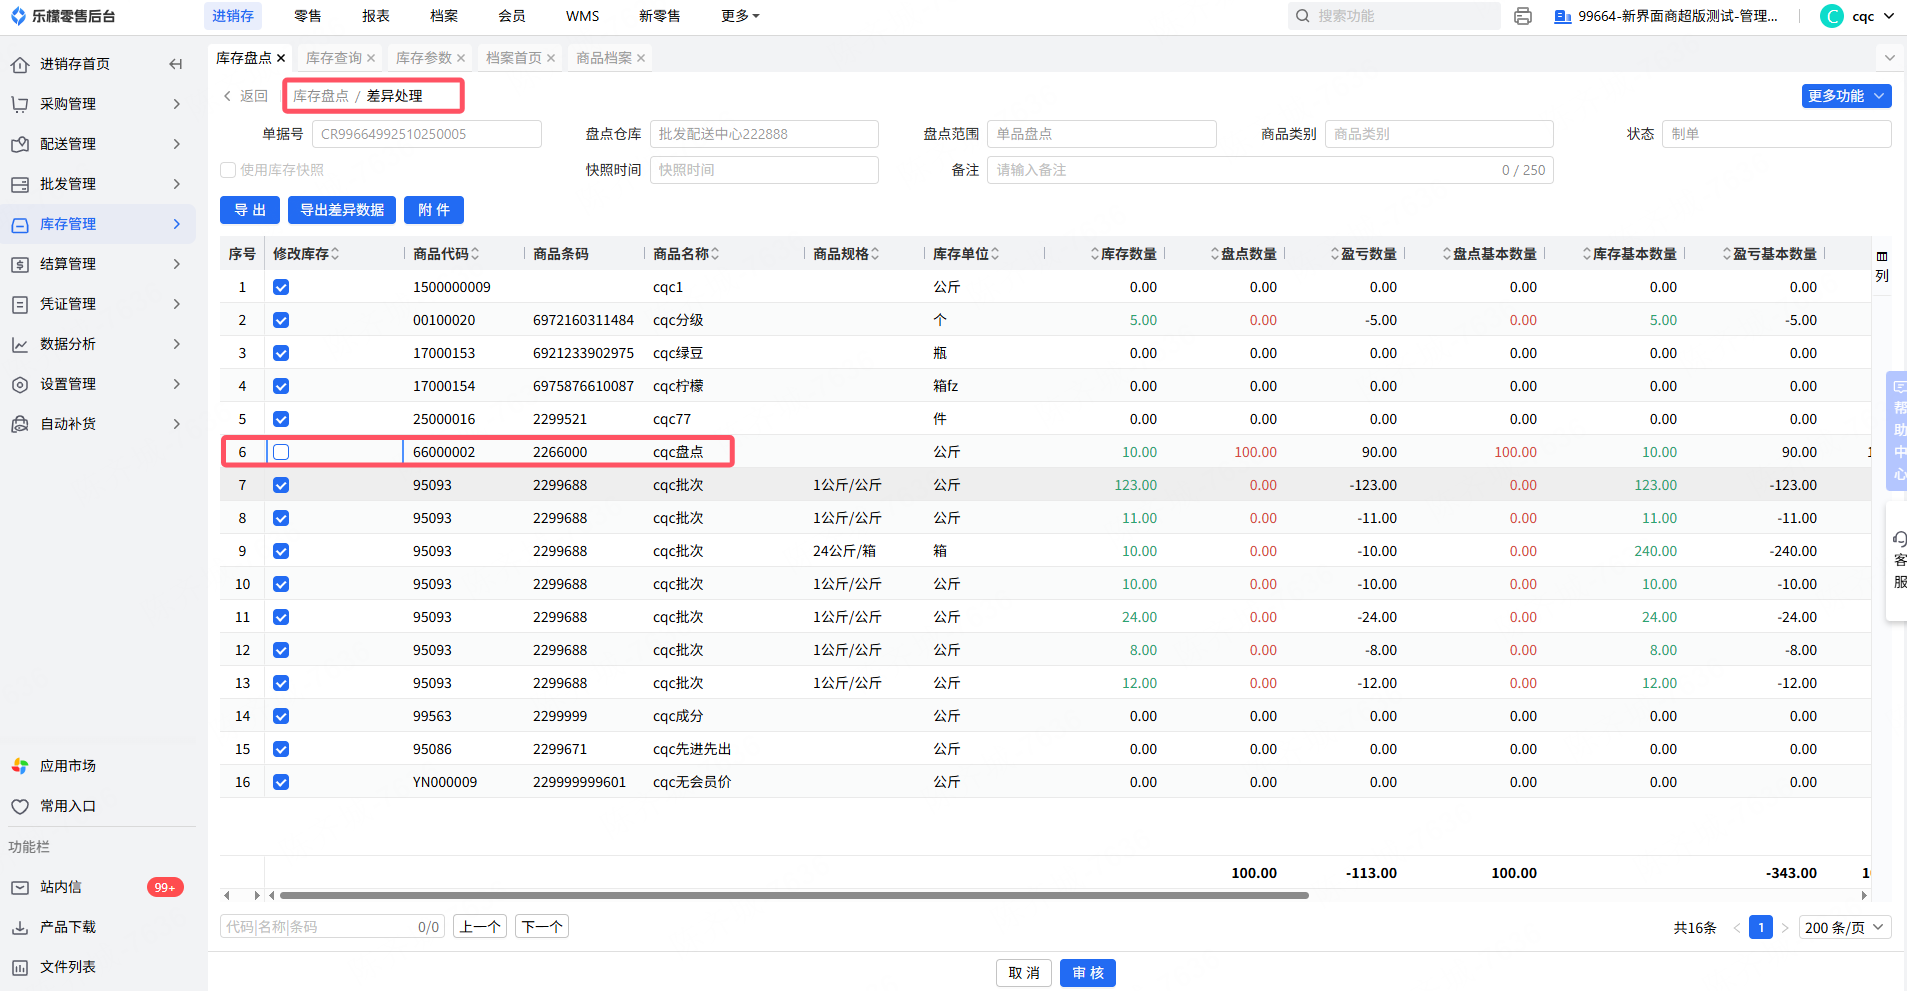Open 文件列表 in the sidebar
This screenshot has height=991, width=1907.
pos(67,967)
